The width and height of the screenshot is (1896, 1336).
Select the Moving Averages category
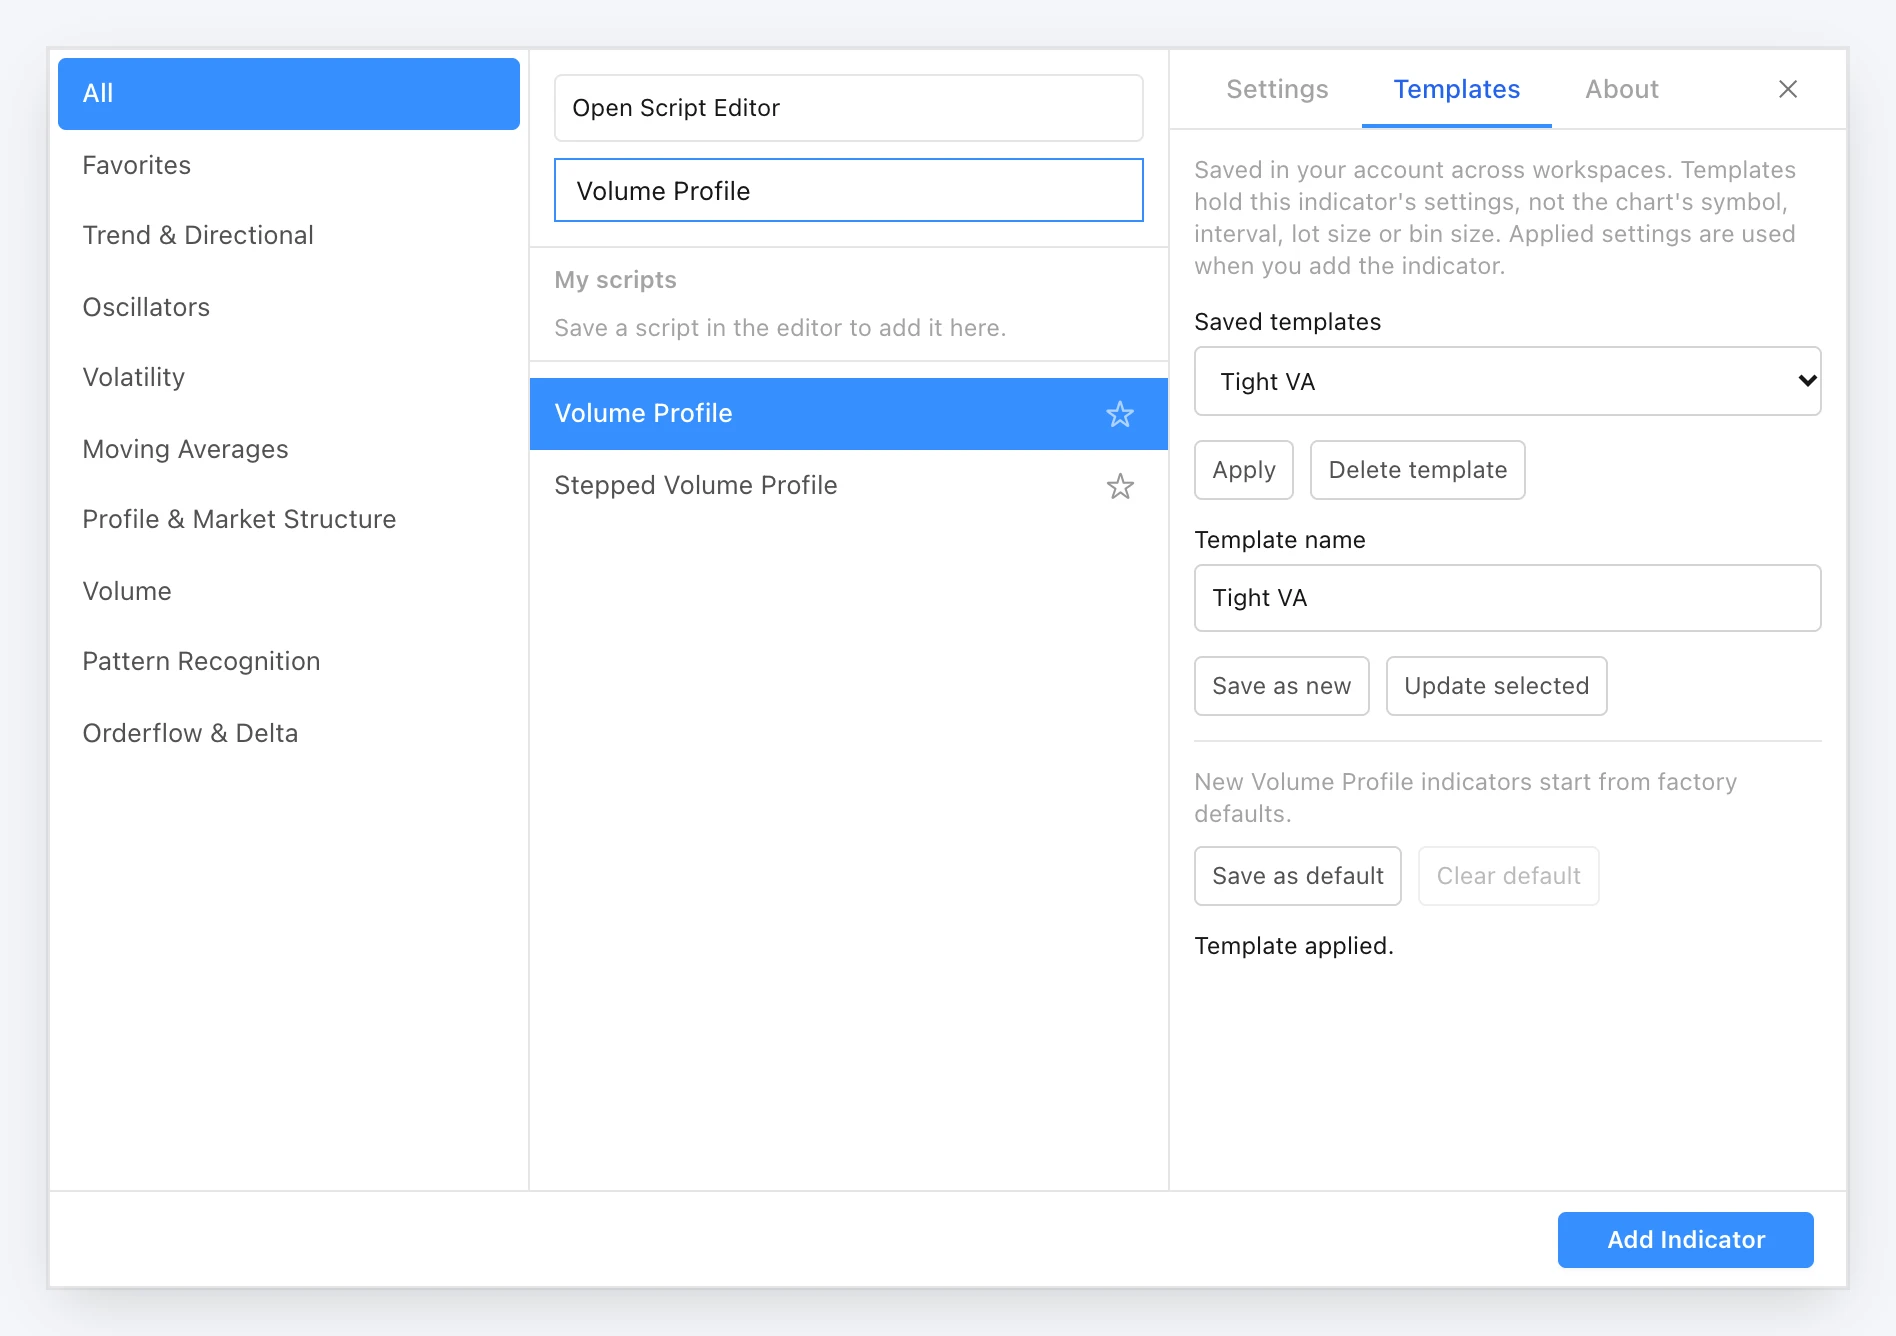288,449
